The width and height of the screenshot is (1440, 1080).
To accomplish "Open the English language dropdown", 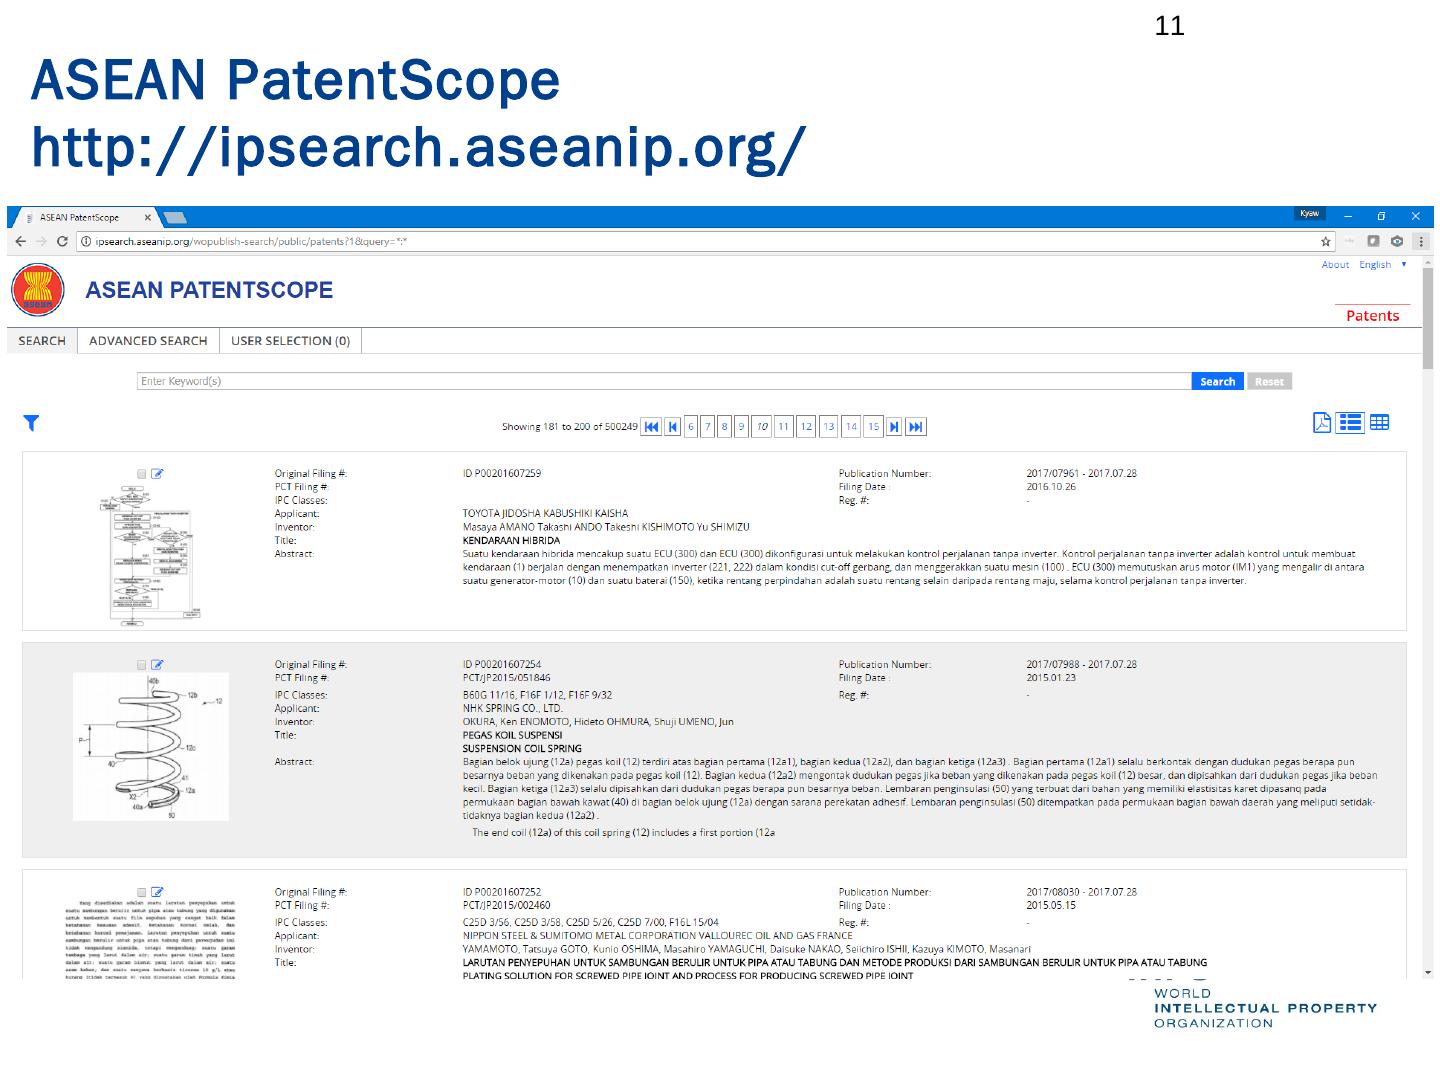I will pos(1382,265).
